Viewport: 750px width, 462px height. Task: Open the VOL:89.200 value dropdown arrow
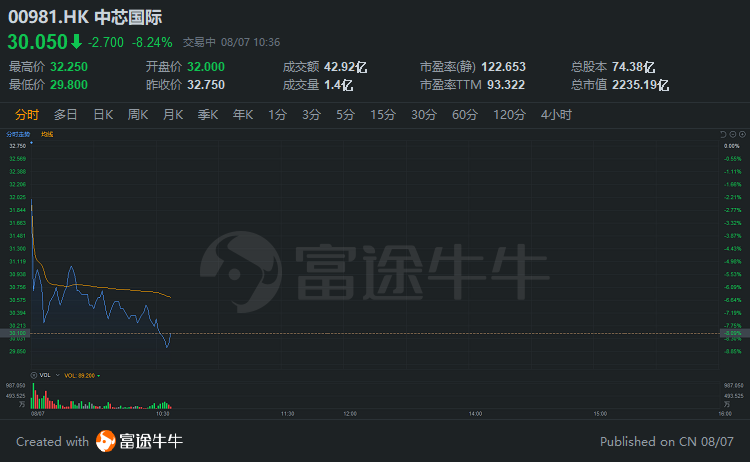coord(99,376)
